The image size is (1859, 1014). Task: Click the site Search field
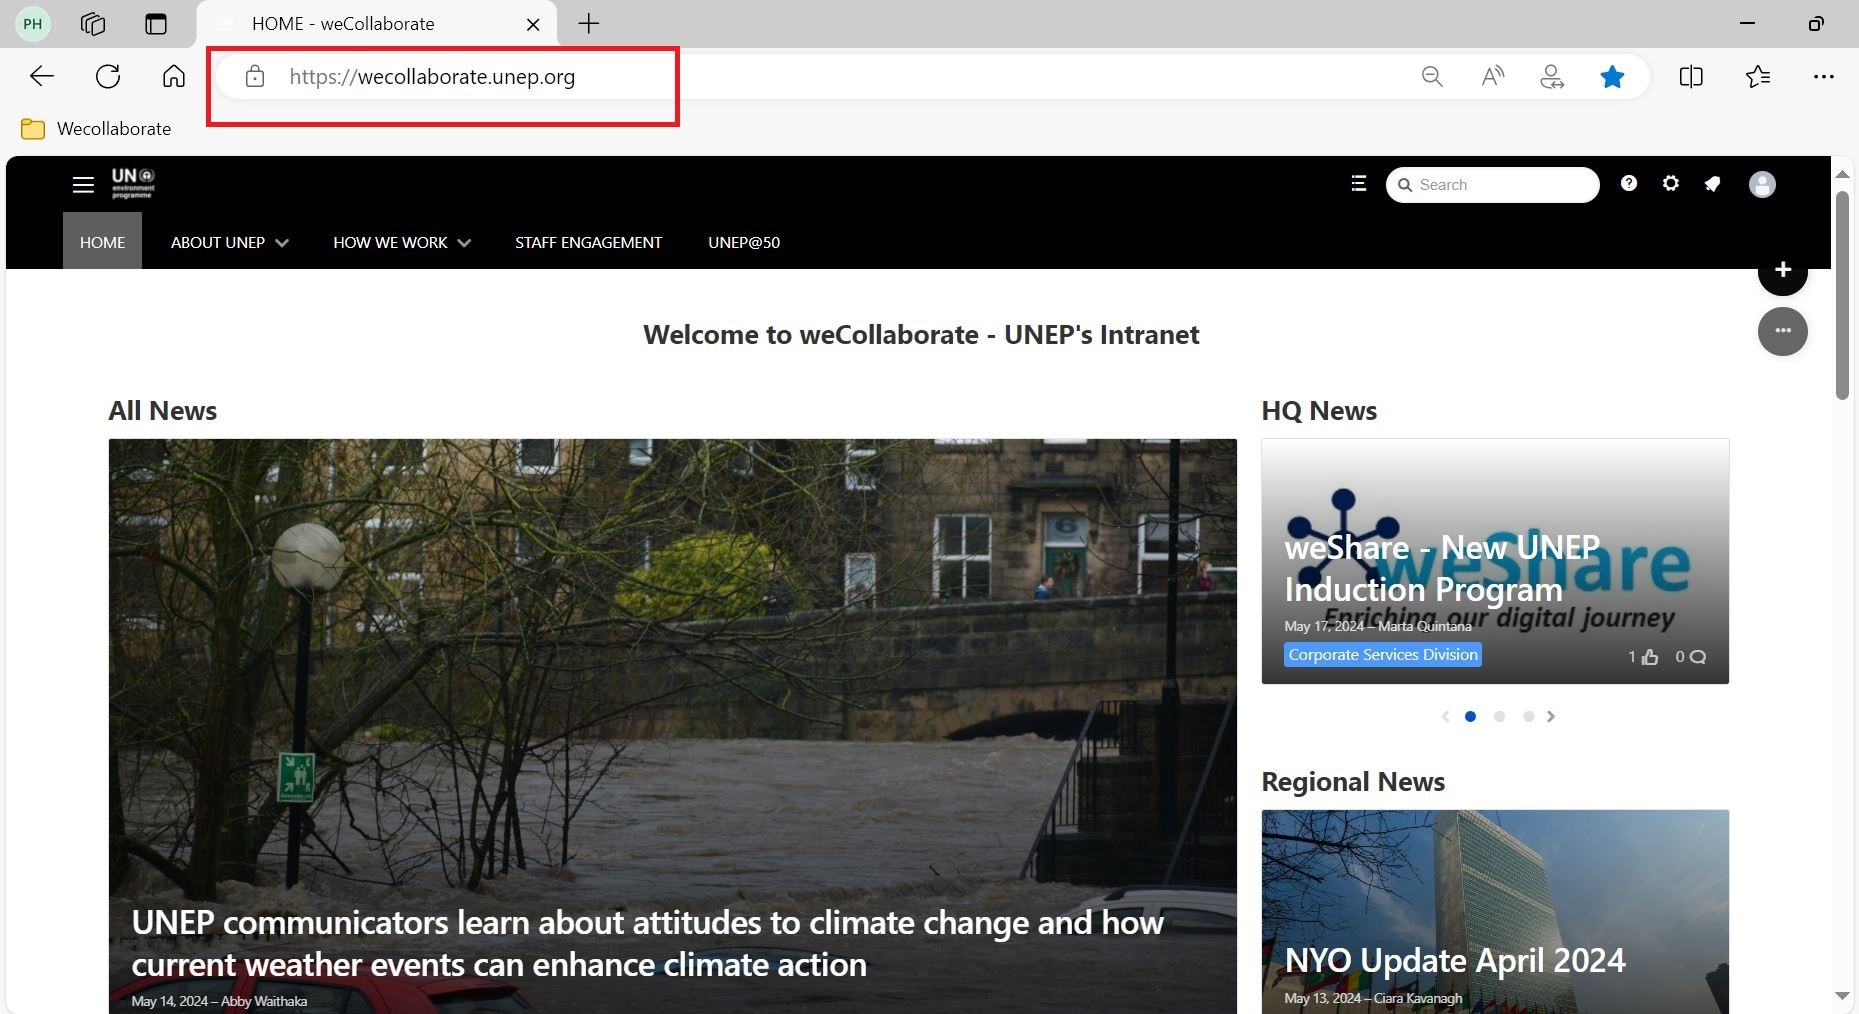coord(1493,185)
